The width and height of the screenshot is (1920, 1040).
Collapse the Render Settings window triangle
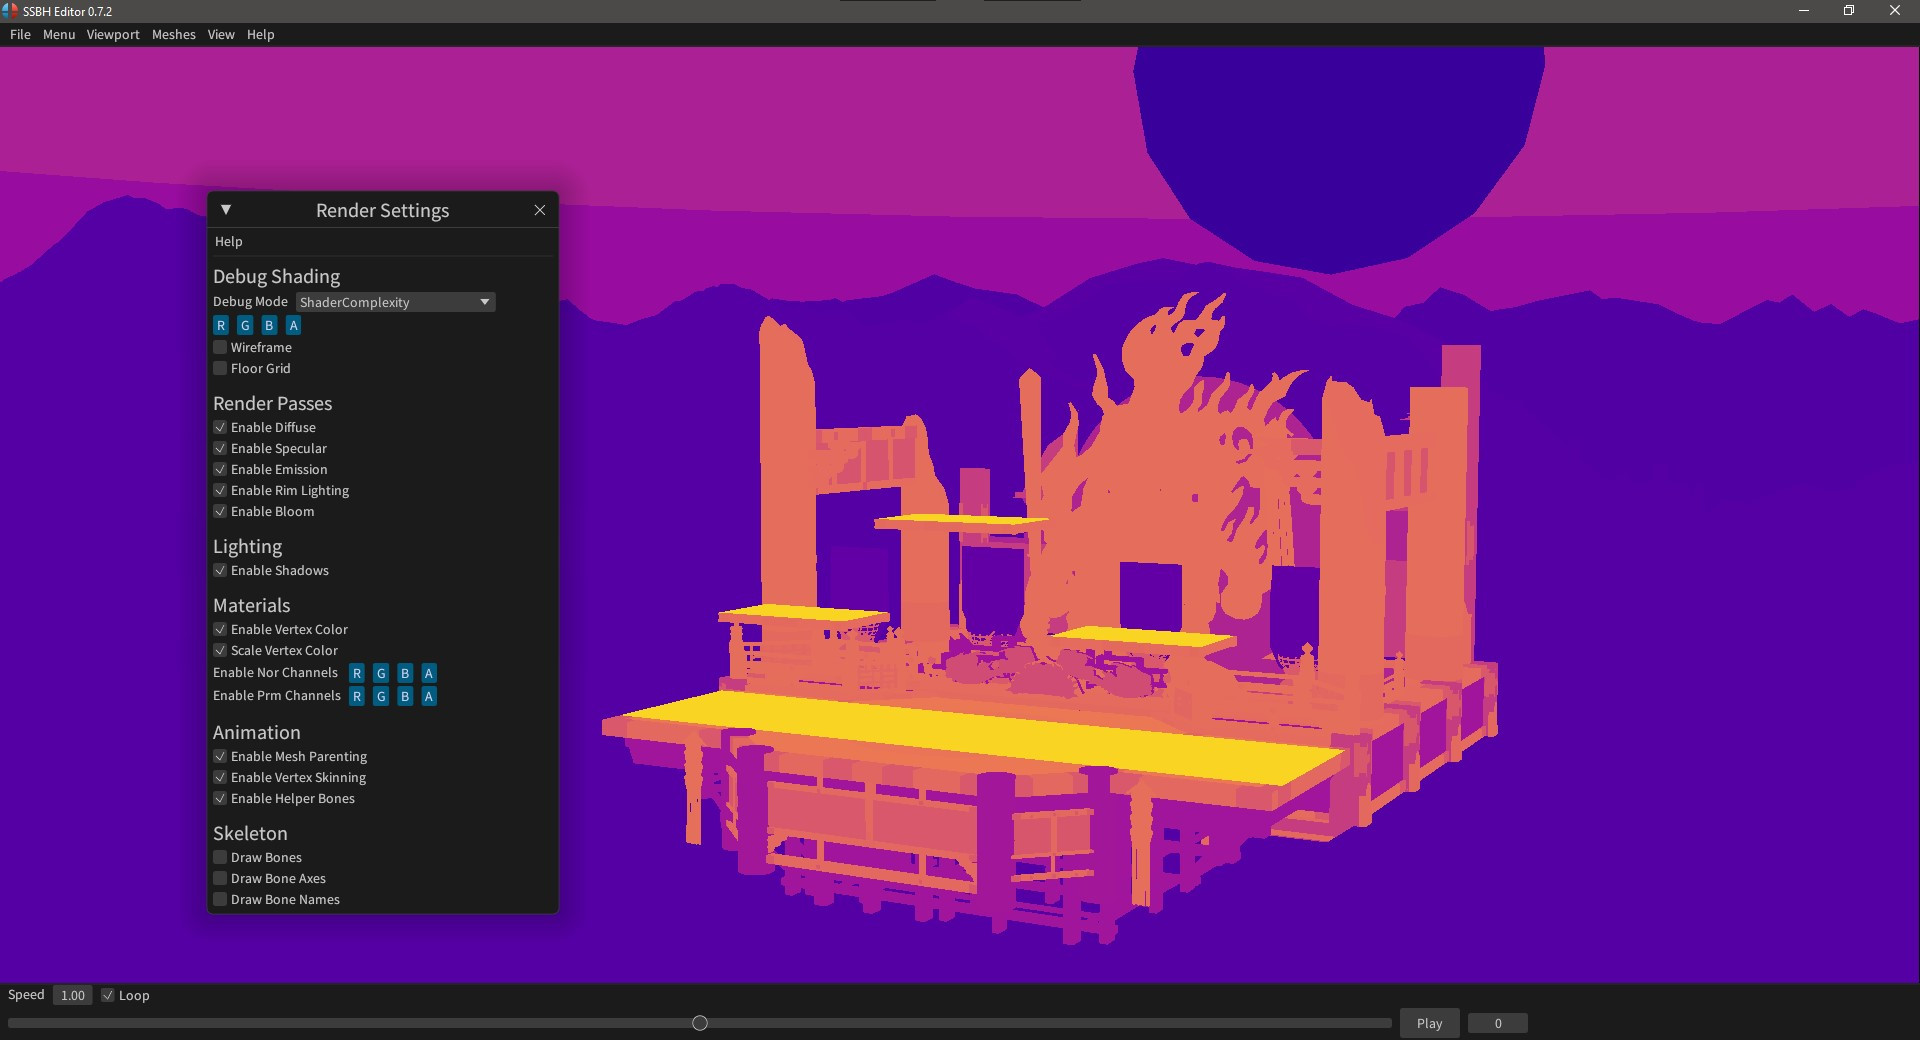[226, 210]
